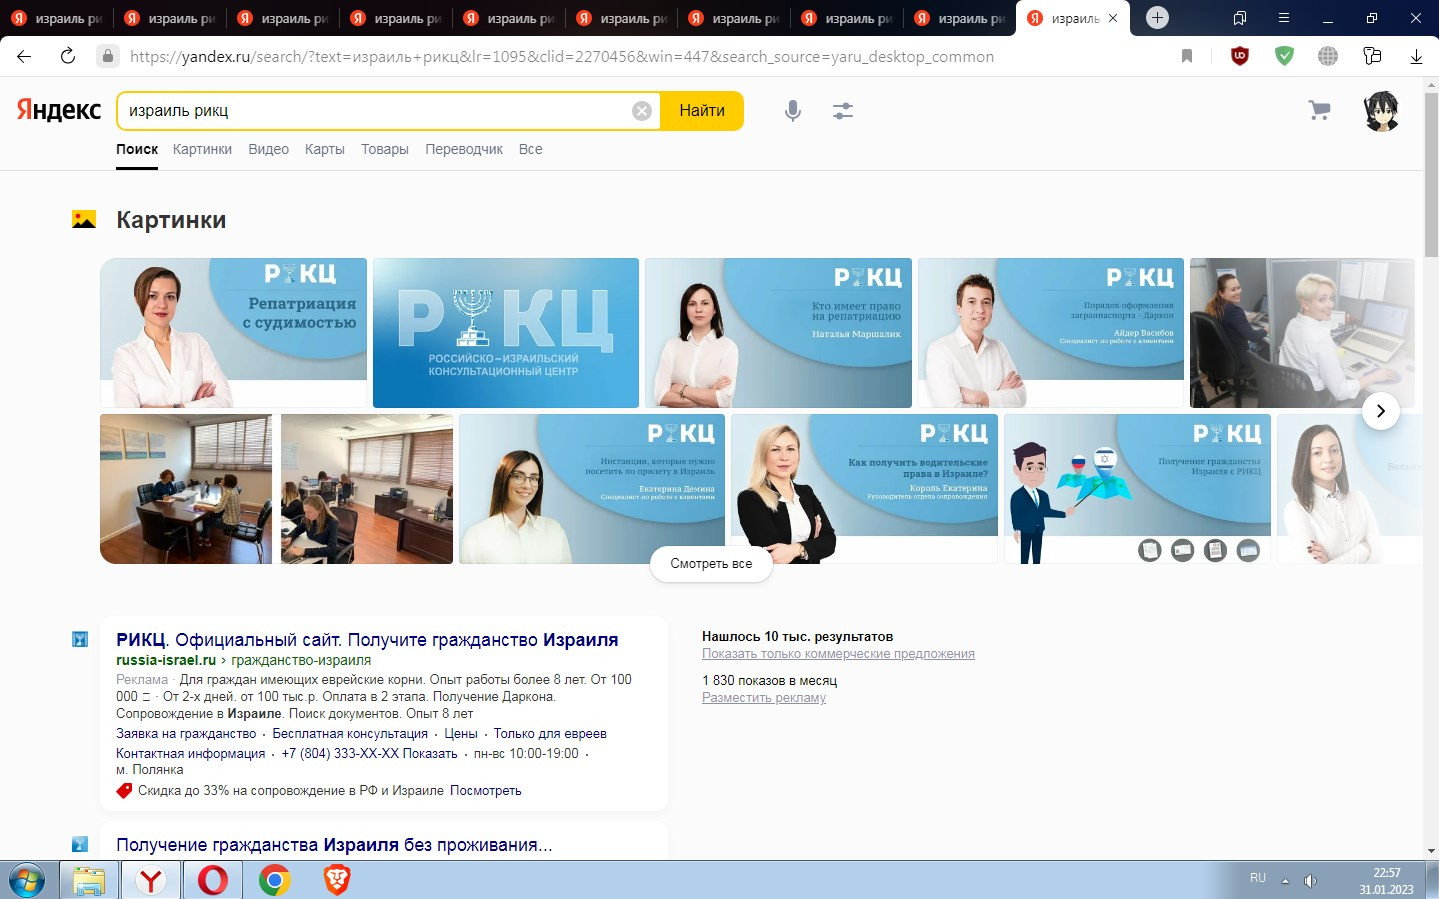This screenshot has width=1439, height=899.
Task: Switch to the Карты search tab
Action: click(x=325, y=149)
